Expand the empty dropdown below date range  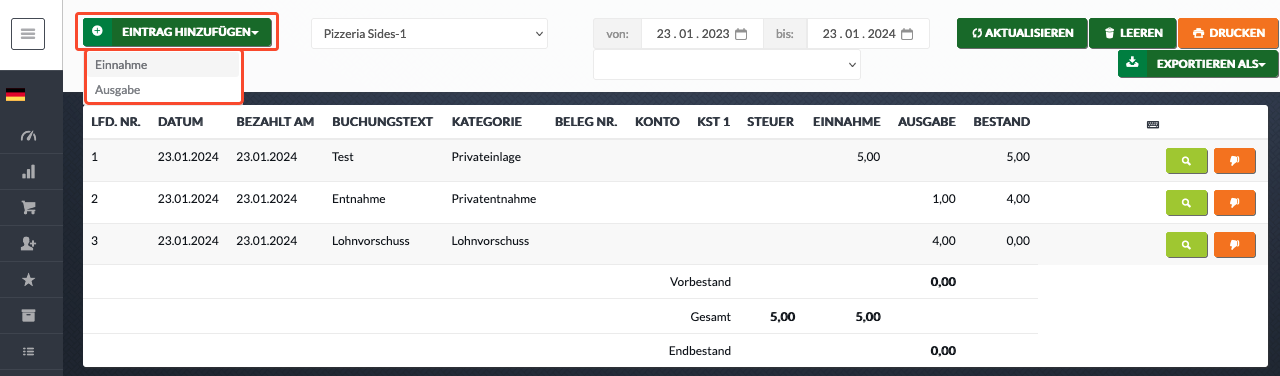point(727,64)
